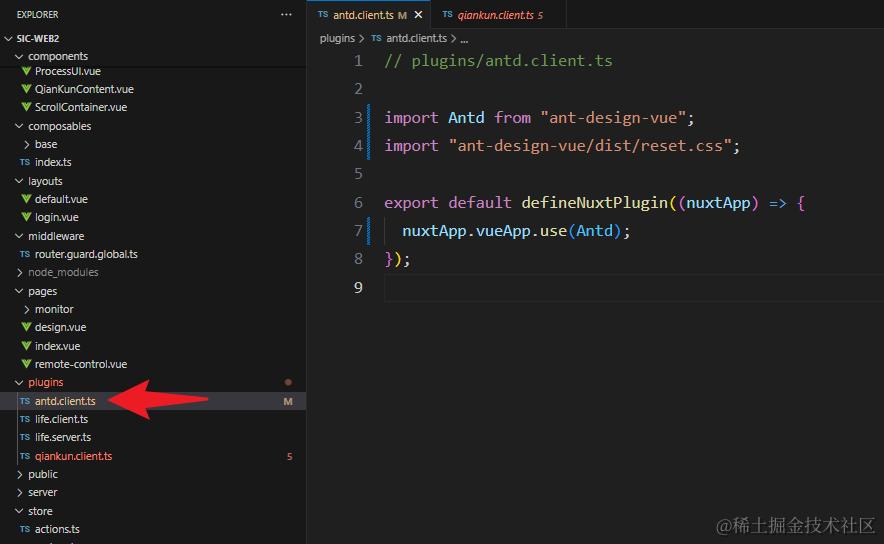Click the TS icon beside life.client.ts
884x544 pixels.
(25, 419)
